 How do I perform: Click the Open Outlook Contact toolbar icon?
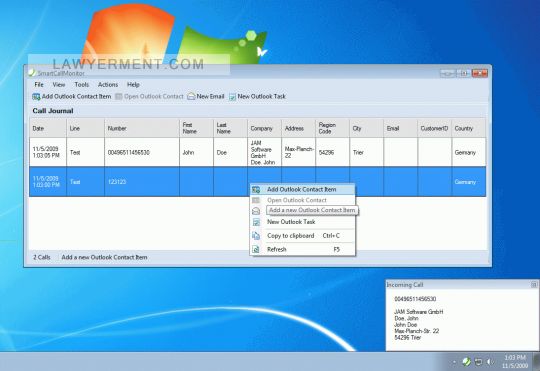pos(119,97)
